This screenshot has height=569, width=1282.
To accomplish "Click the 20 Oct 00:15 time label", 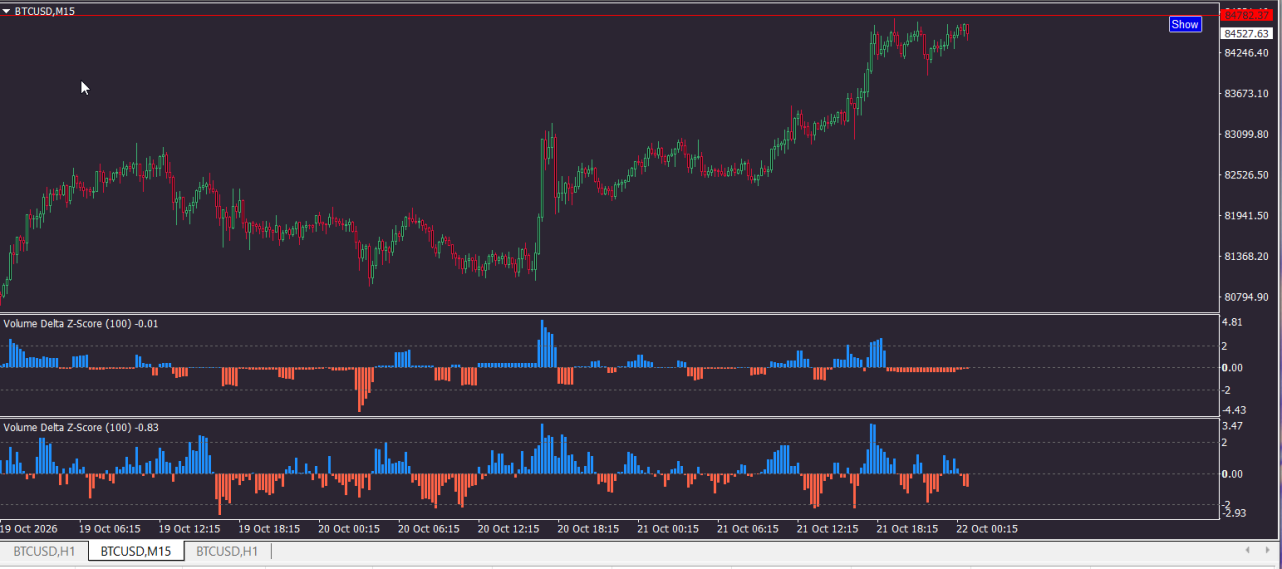I will point(349,528).
